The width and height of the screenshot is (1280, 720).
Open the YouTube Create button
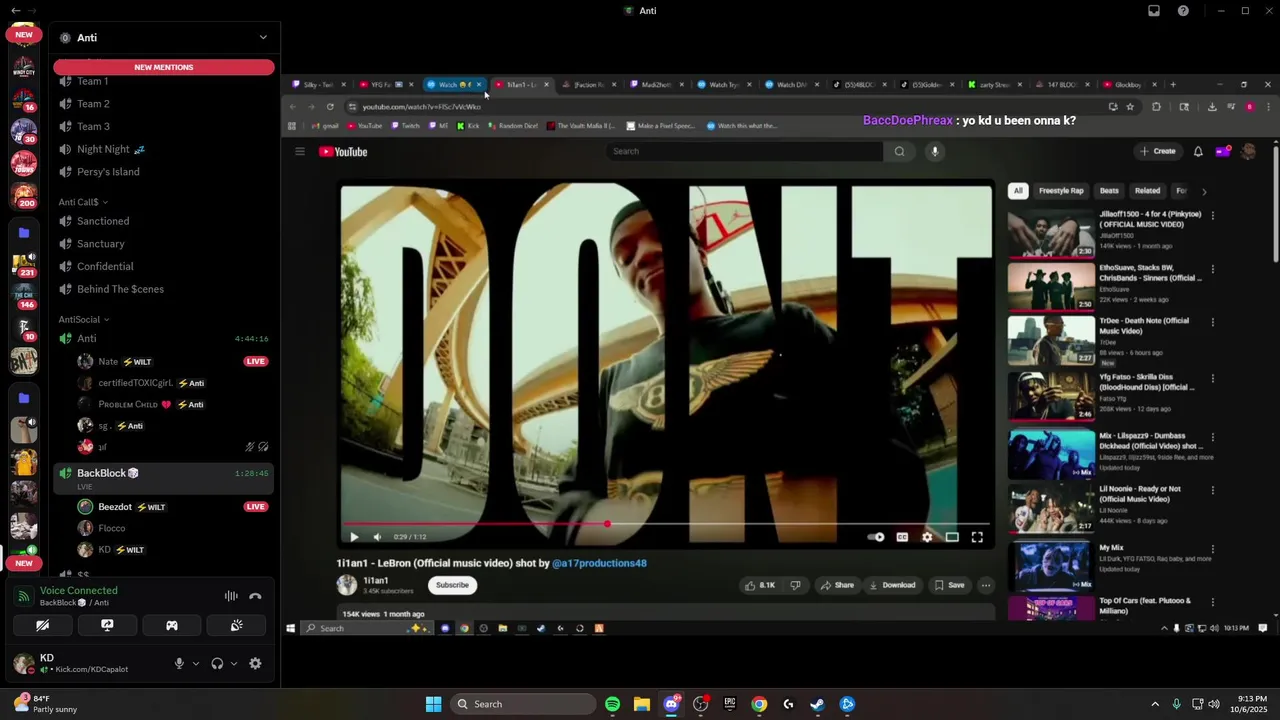[x=1157, y=151]
